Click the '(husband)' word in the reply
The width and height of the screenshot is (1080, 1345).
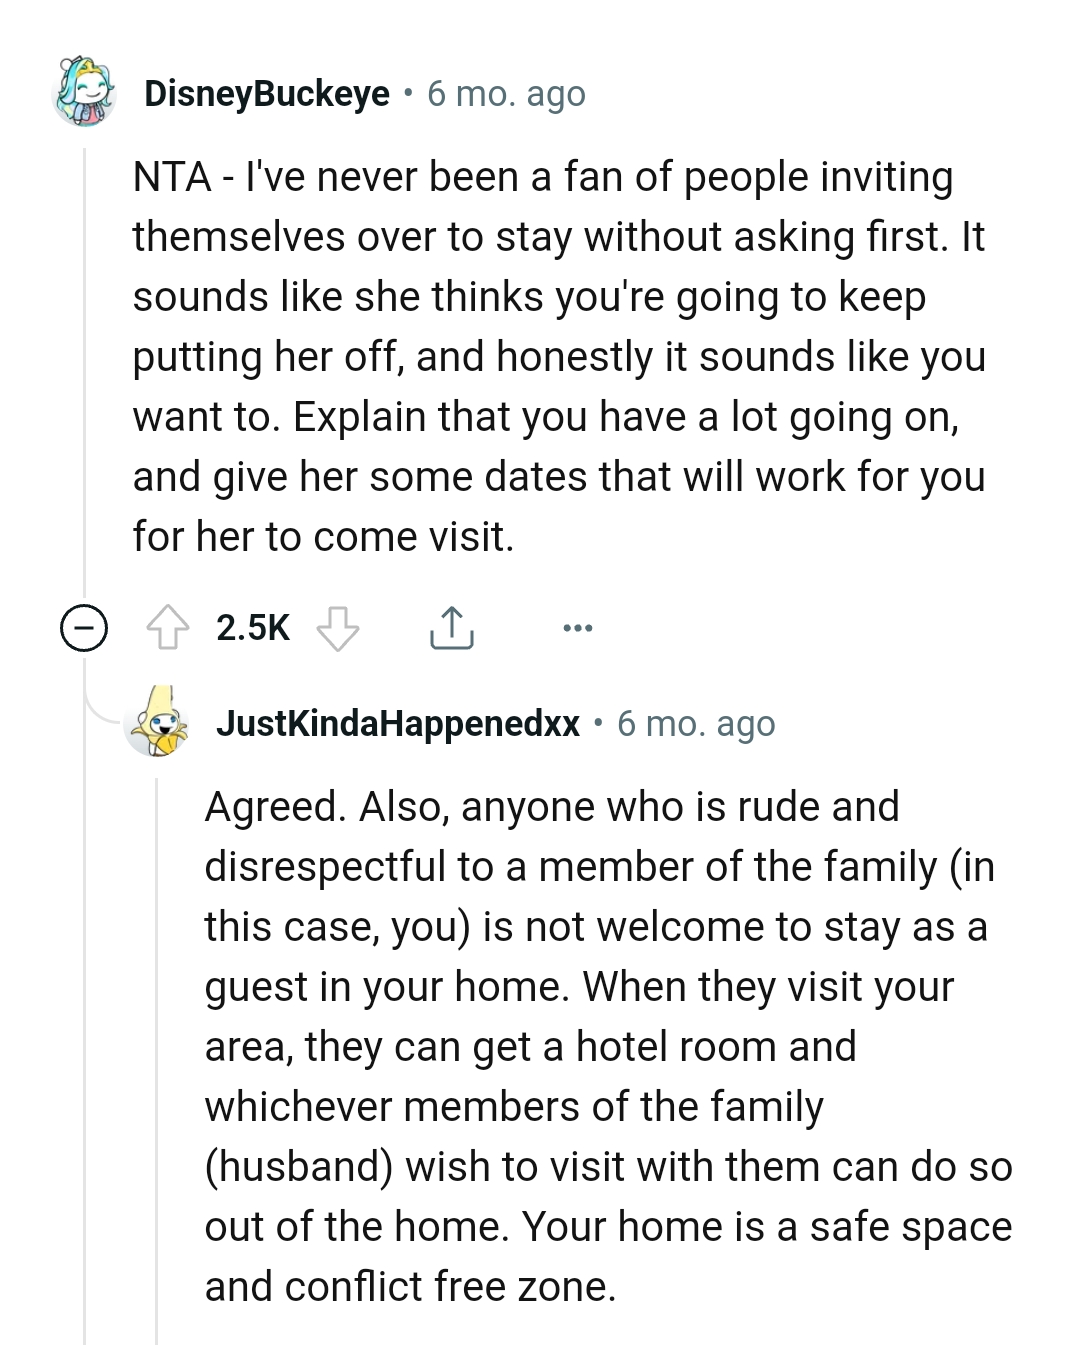click(298, 1167)
